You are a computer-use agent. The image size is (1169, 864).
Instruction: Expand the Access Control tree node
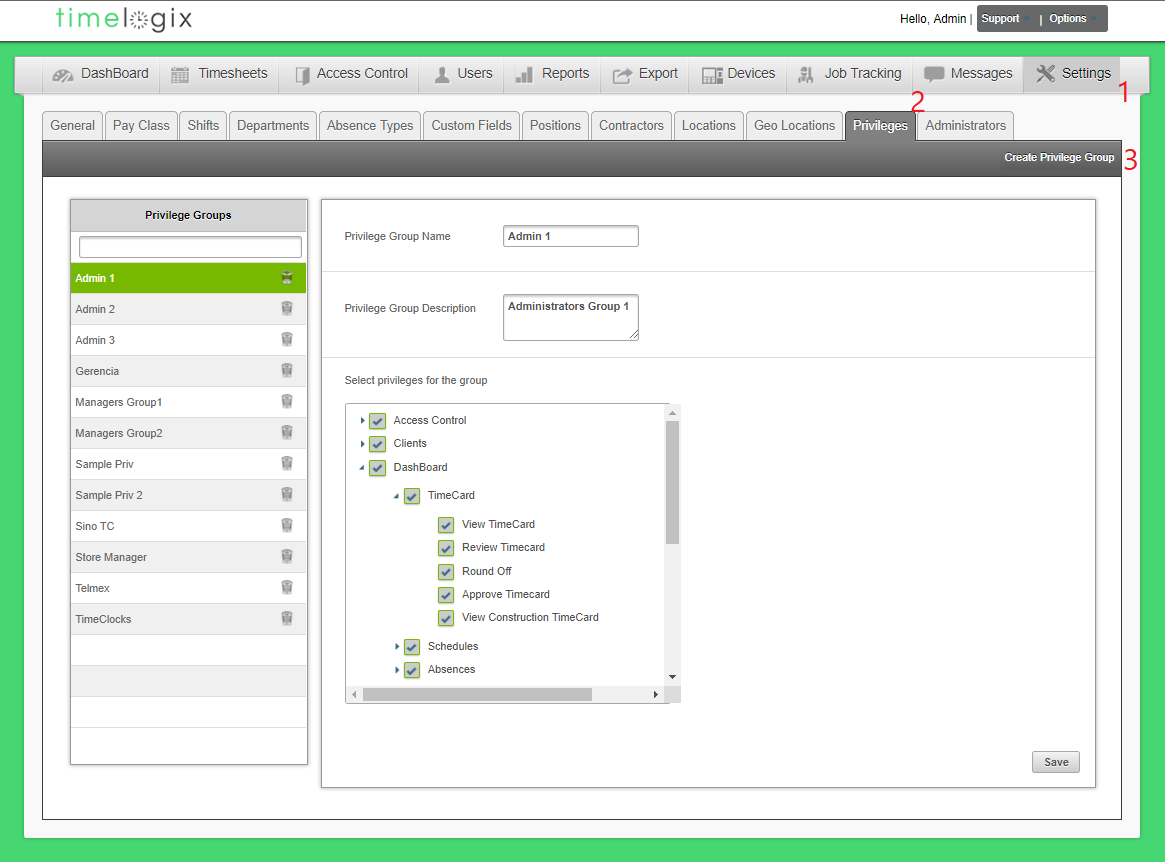362,420
